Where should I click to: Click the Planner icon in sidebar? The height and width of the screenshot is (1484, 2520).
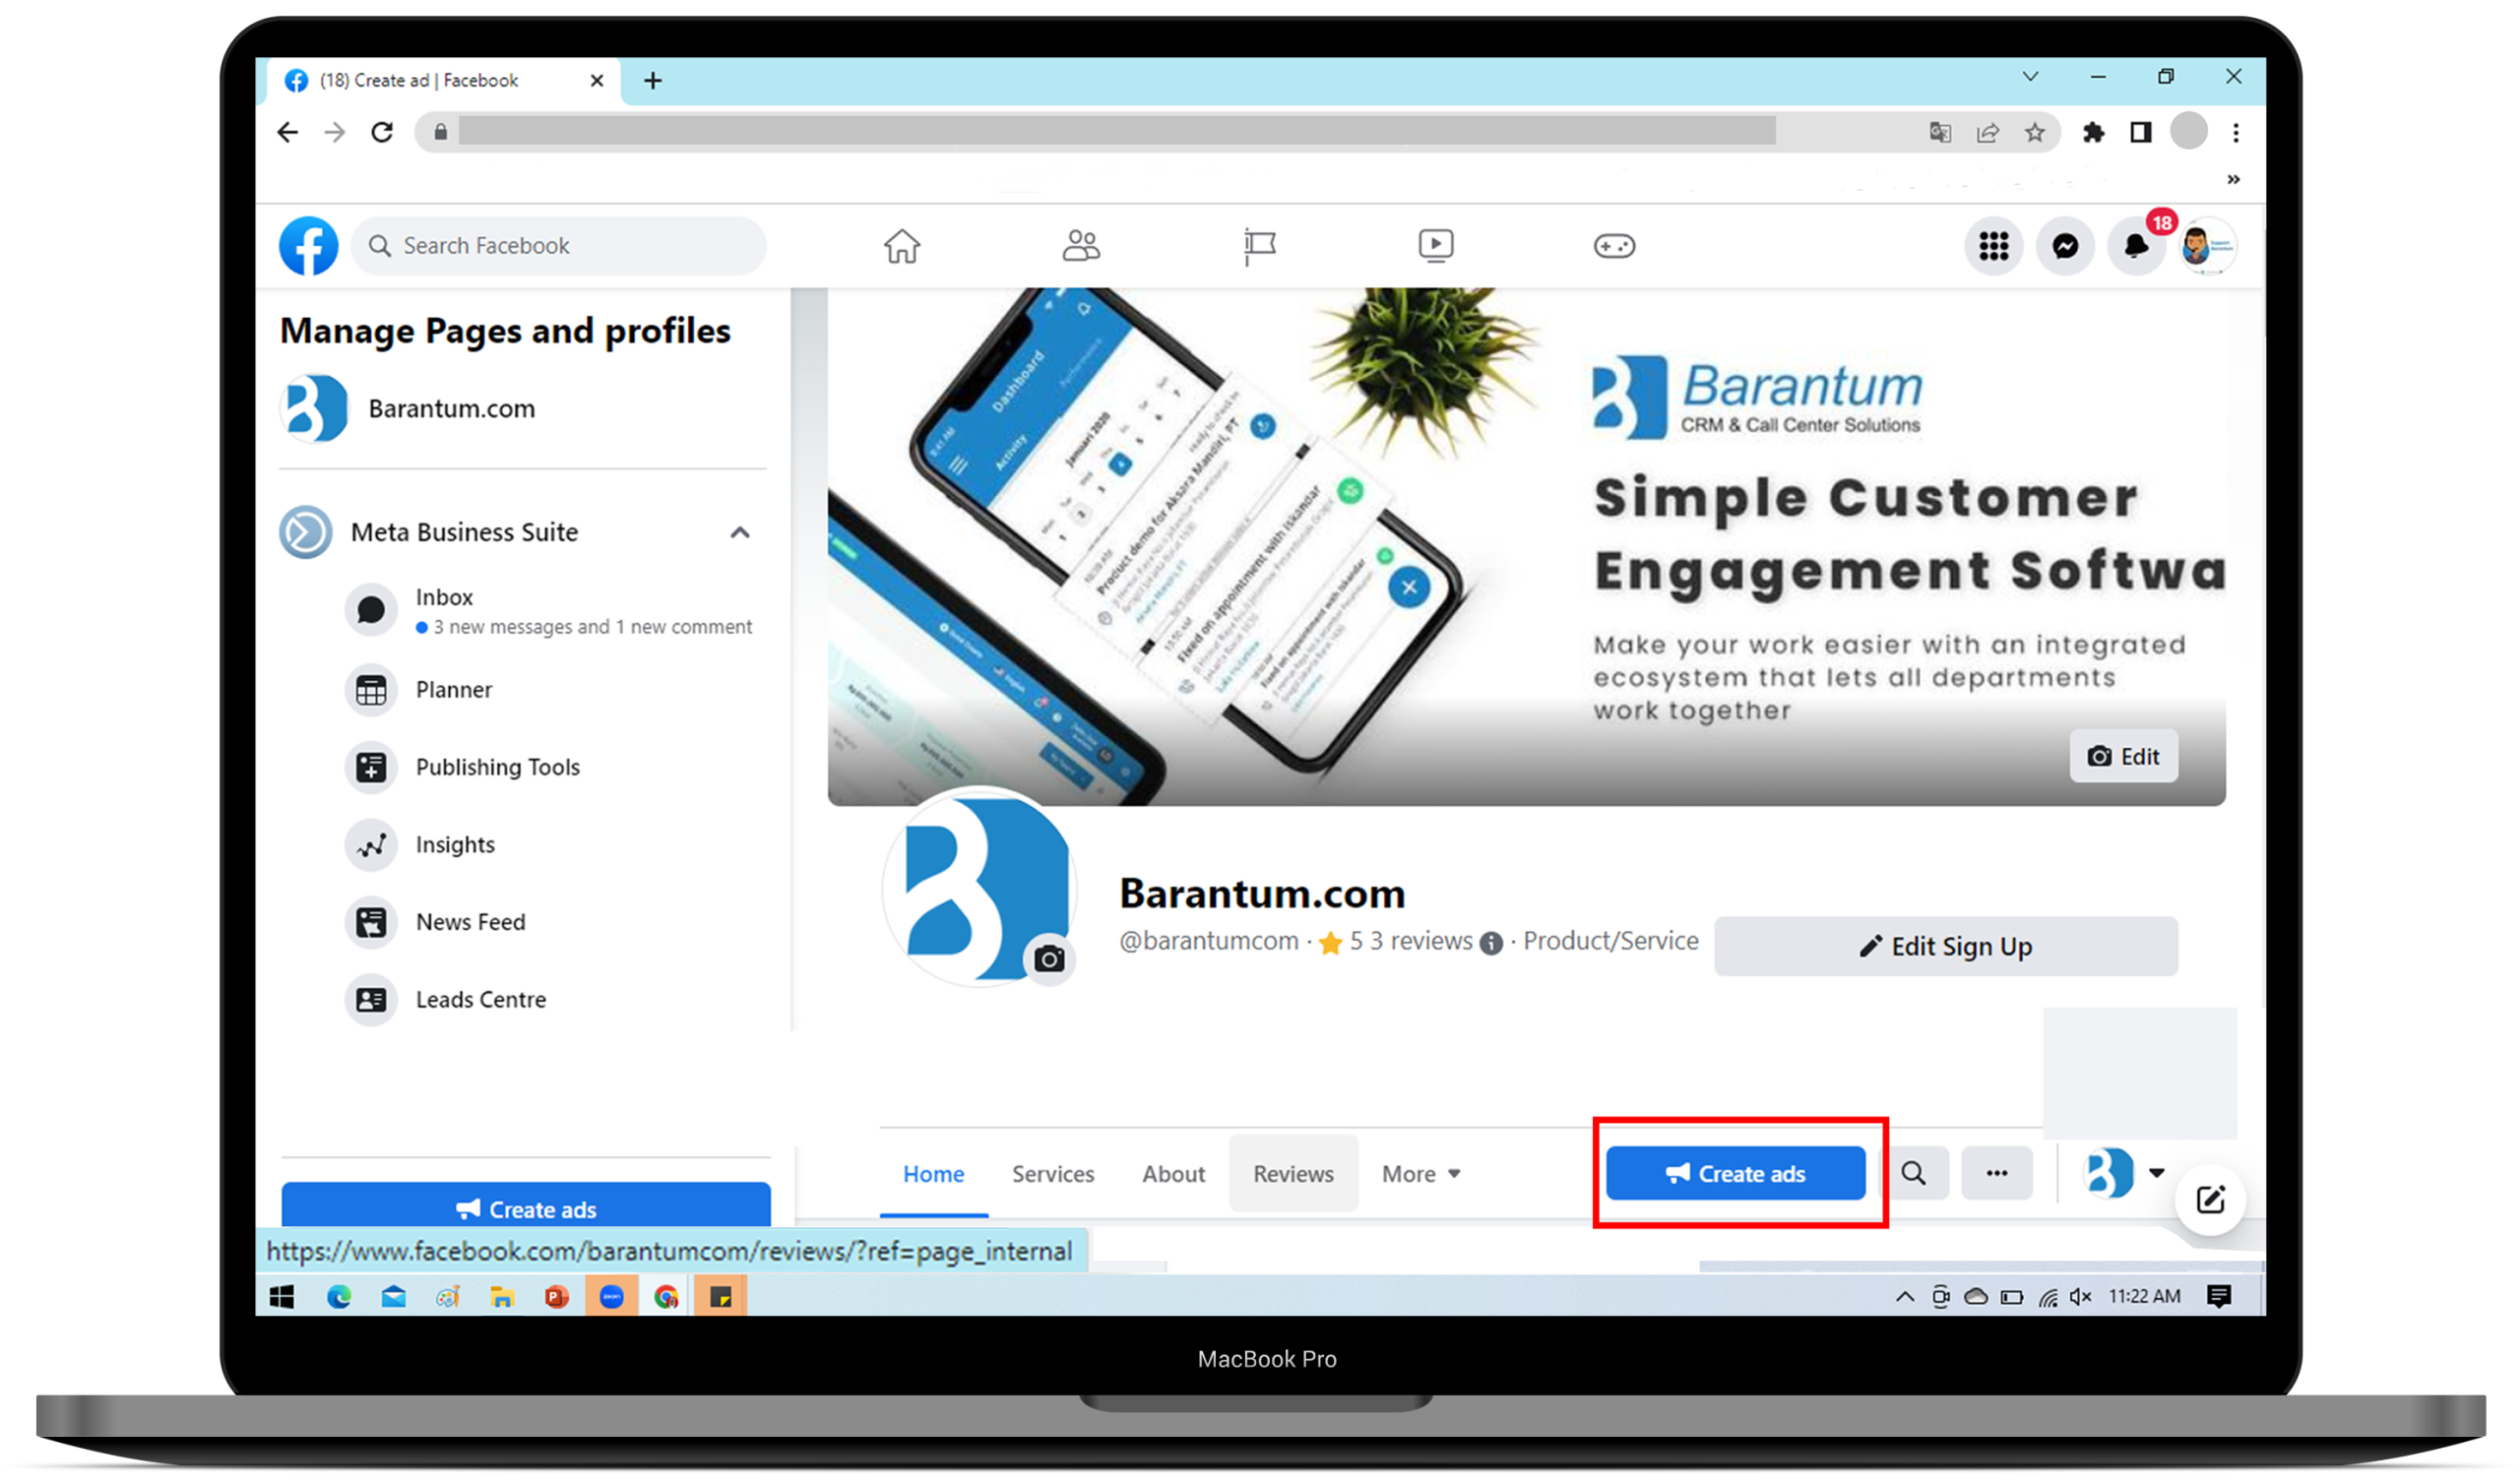pos(367,689)
